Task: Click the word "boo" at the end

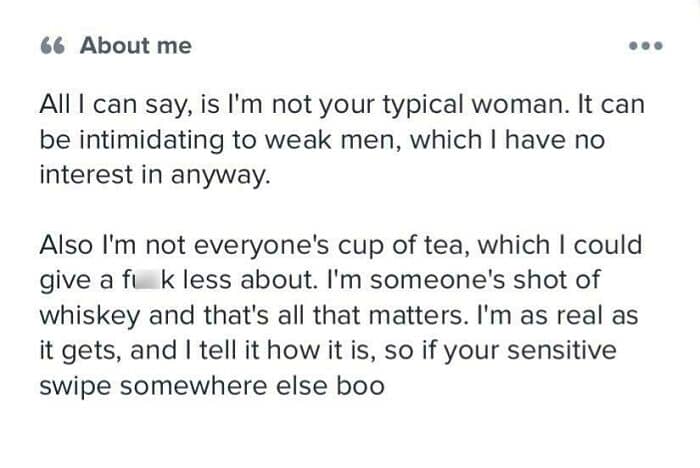Action: pyautogui.click(x=362, y=385)
